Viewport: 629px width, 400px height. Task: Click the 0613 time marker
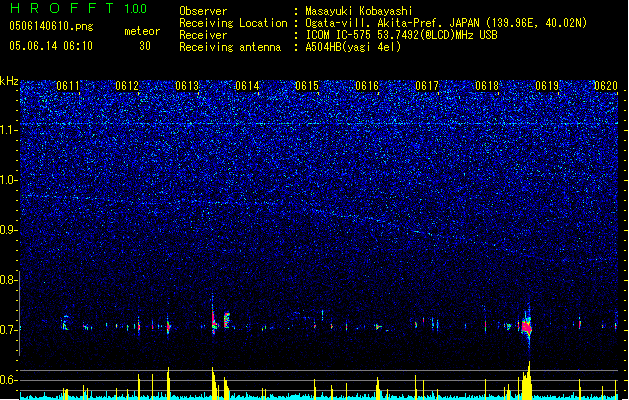tap(187, 86)
